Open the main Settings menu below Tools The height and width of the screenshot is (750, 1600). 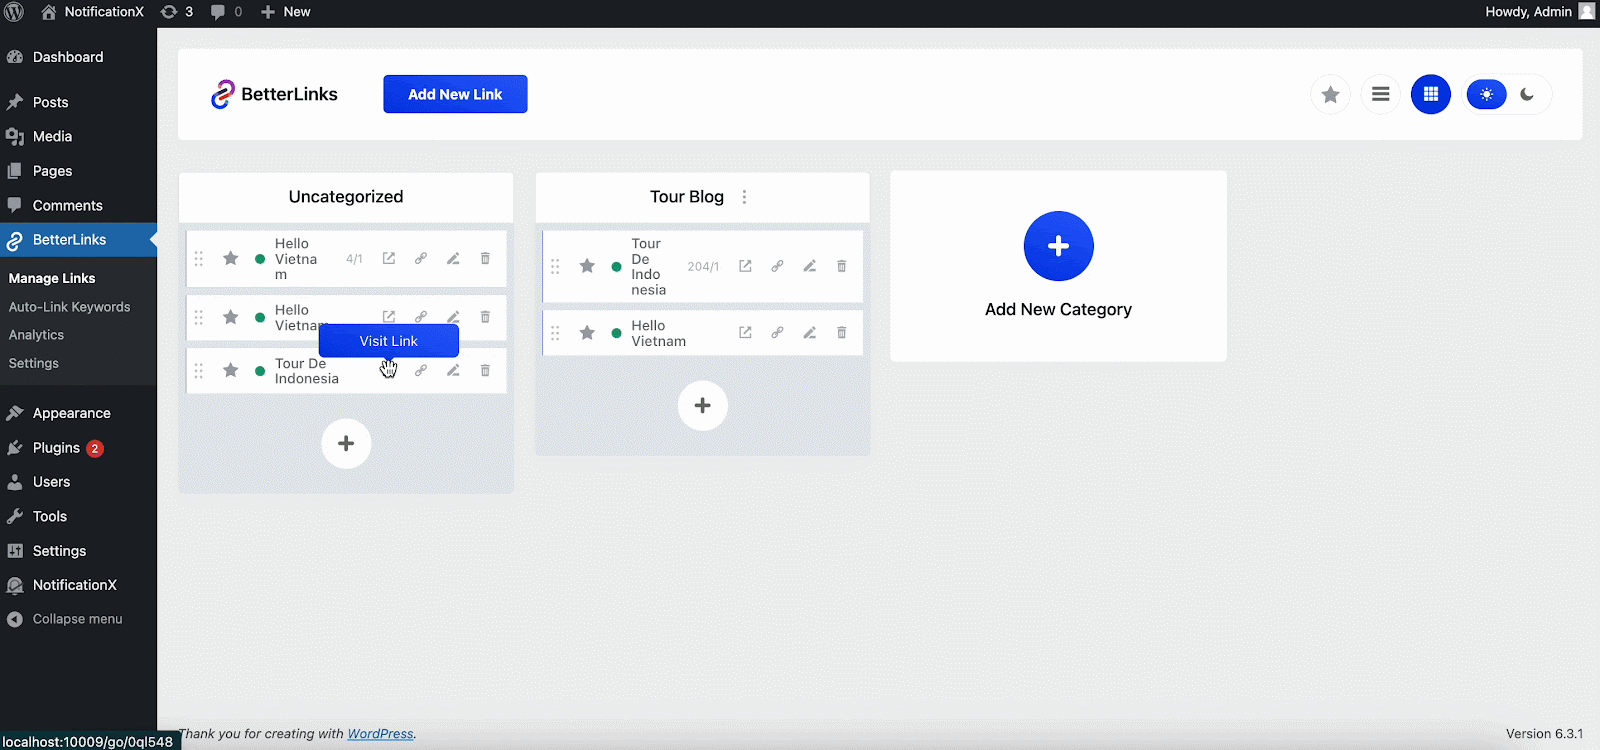78,551
